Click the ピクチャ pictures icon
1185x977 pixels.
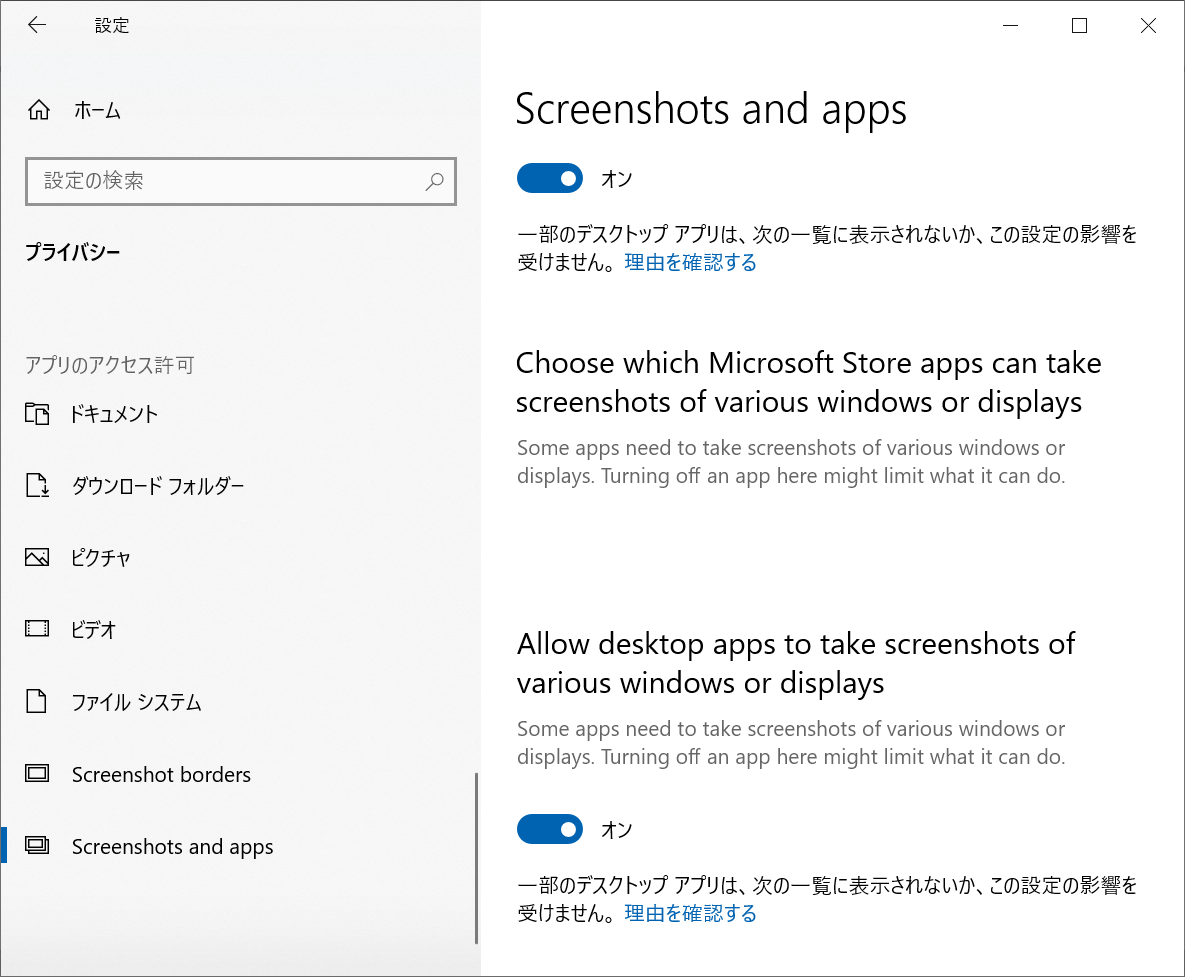tap(37, 557)
